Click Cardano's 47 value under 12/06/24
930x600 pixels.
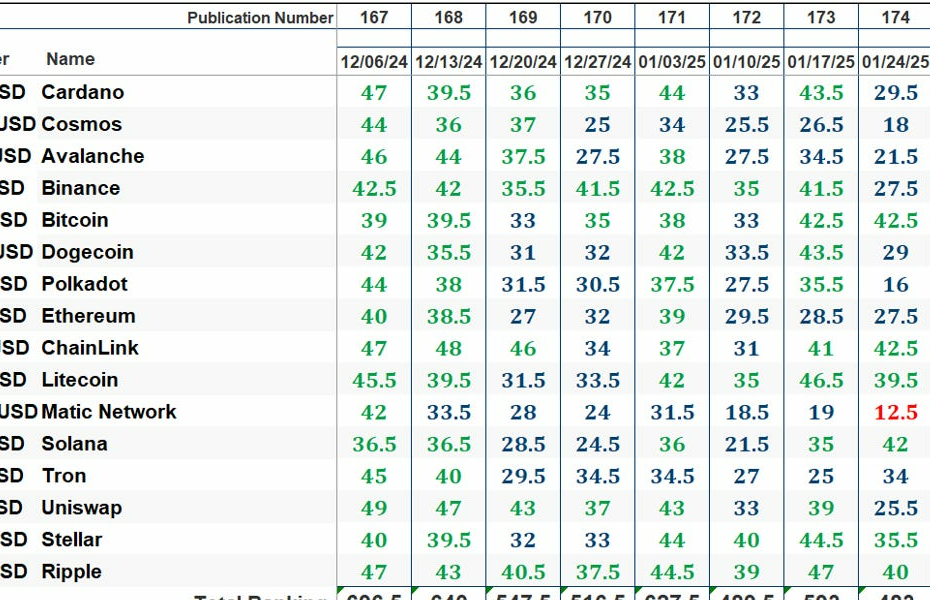[374, 92]
